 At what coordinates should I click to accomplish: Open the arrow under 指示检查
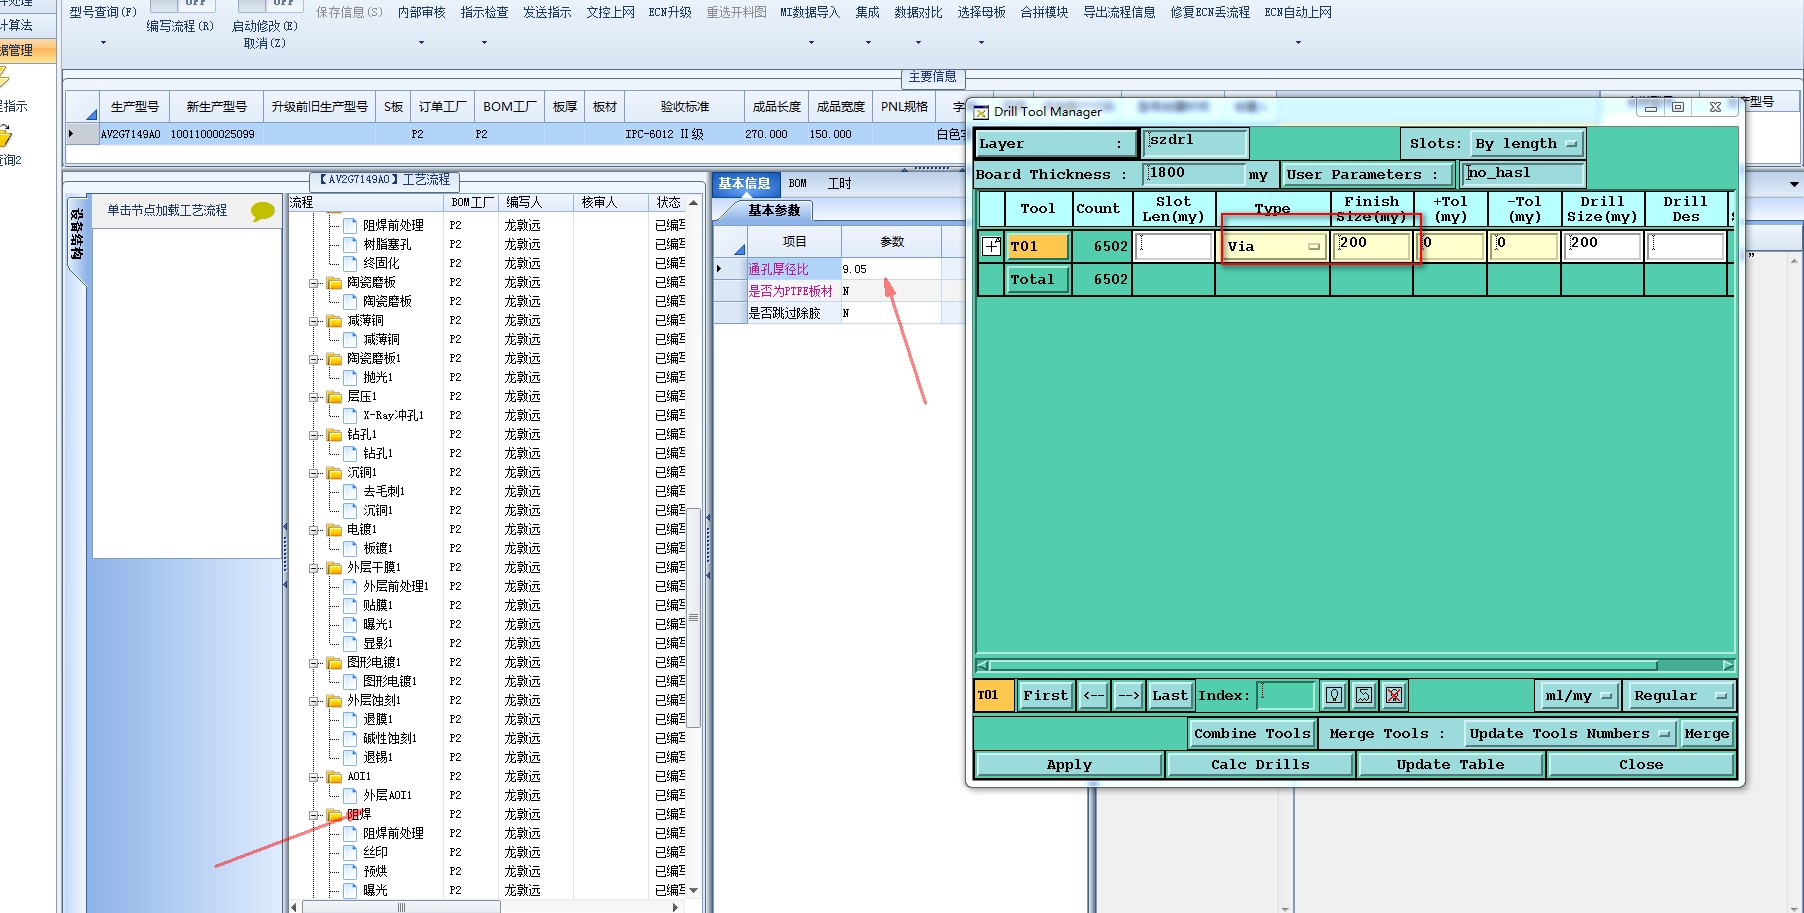coord(484,43)
